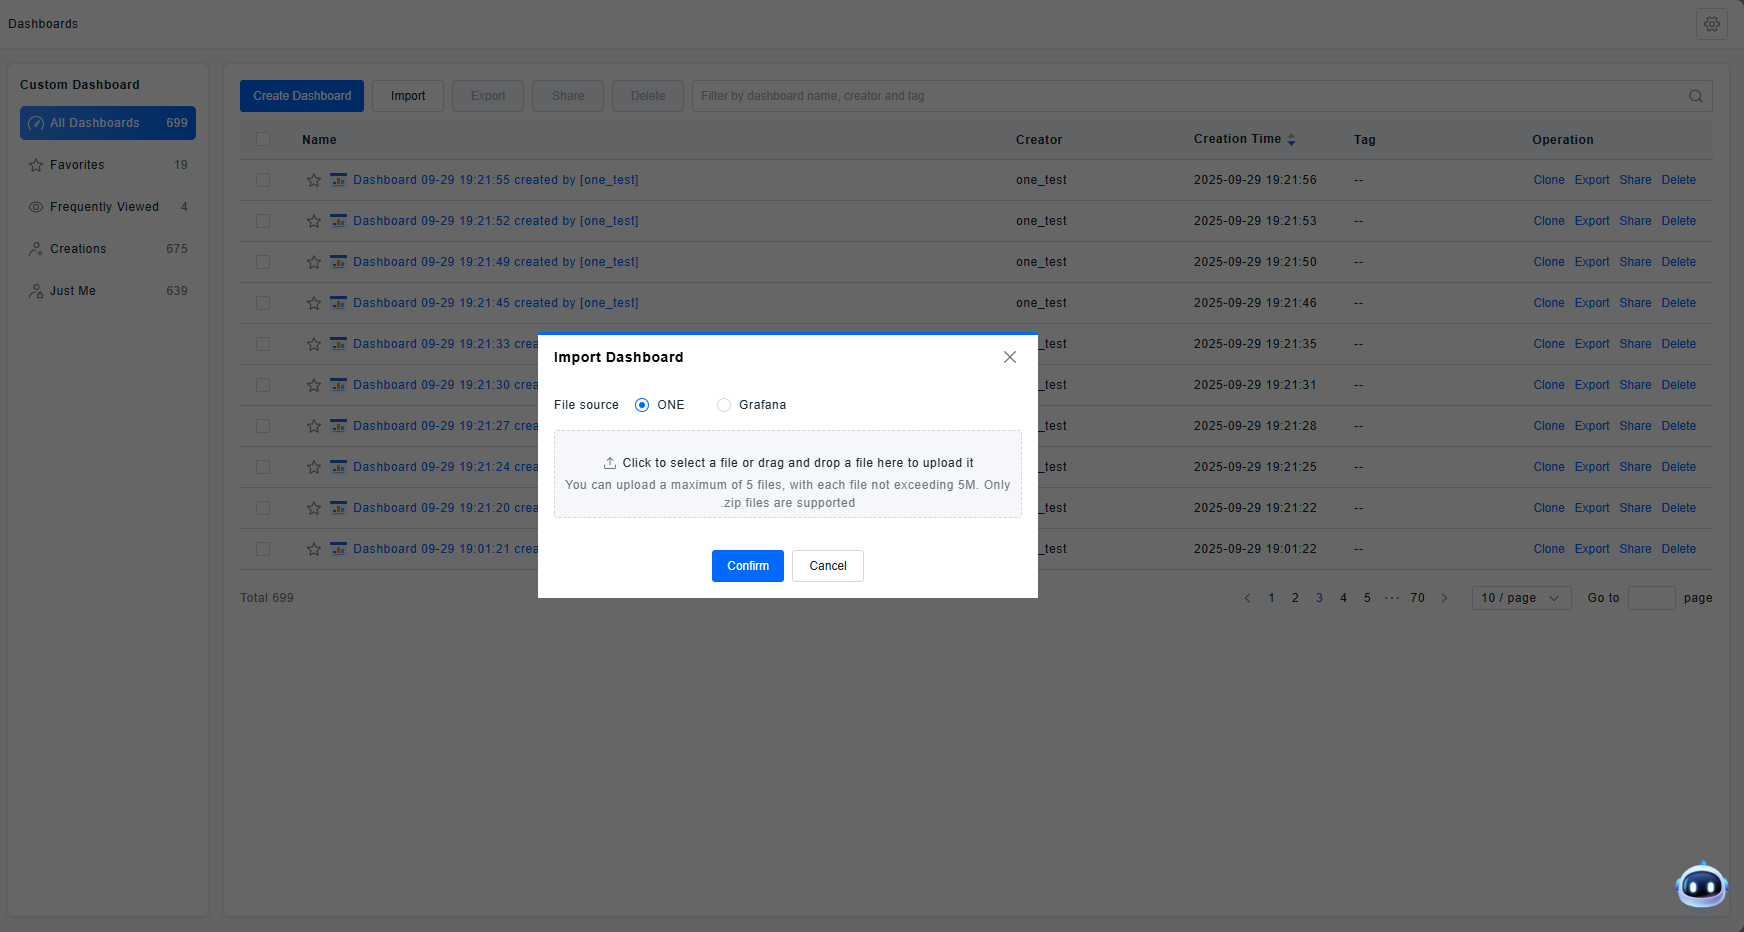The height and width of the screenshot is (932, 1744).
Task: Click the upload icon in drop area
Action: (610, 463)
